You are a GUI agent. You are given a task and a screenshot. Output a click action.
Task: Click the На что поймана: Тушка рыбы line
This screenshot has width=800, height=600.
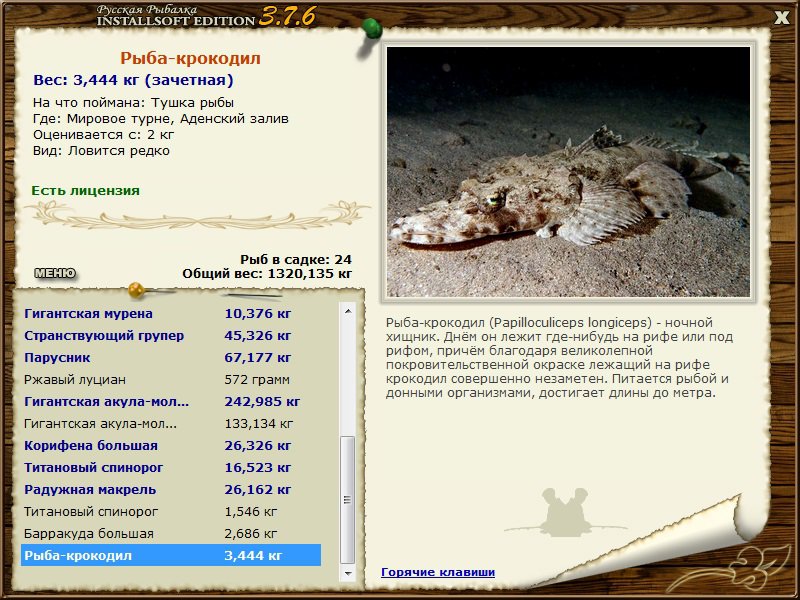click(x=133, y=103)
